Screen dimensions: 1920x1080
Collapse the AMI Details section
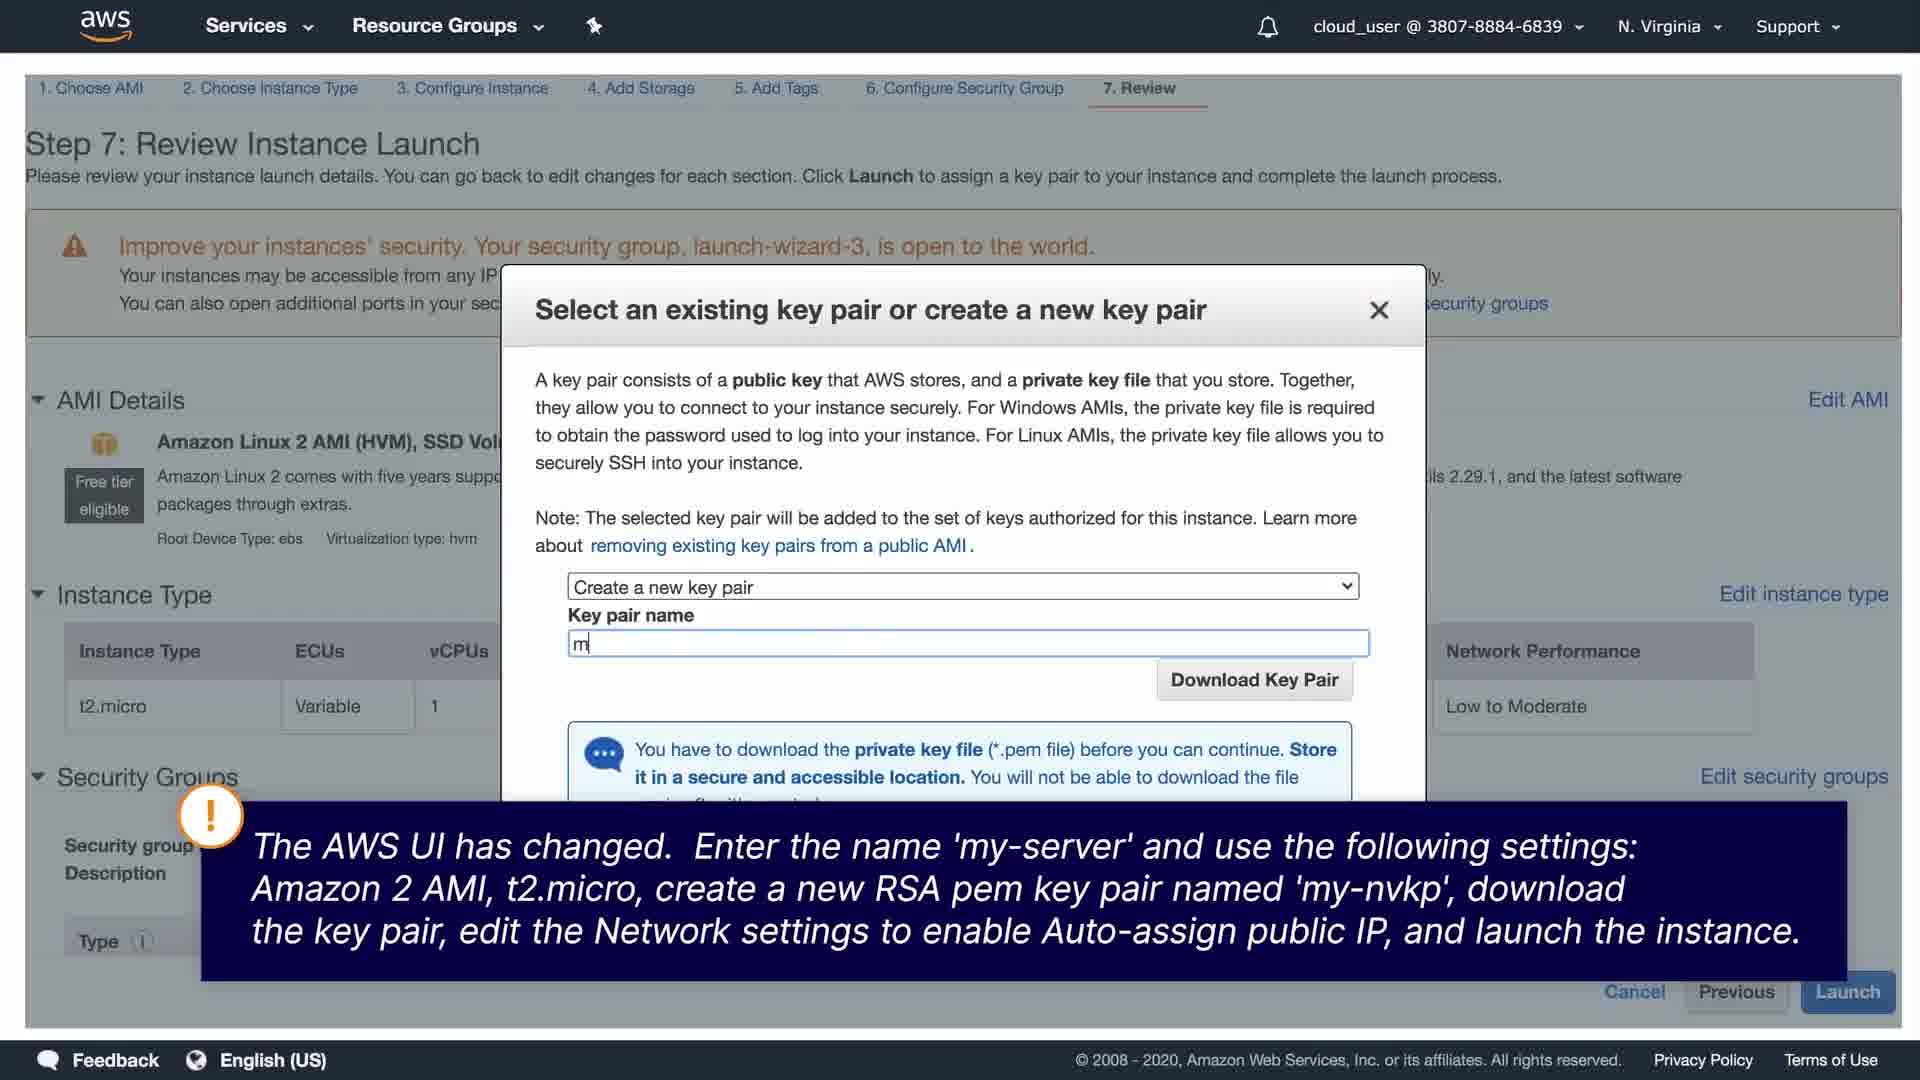tap(38, 400)
